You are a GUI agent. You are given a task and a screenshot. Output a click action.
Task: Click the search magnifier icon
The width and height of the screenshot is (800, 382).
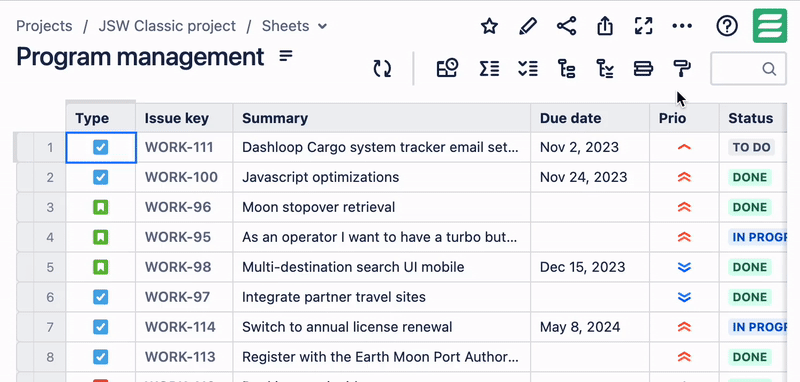point(769,69)
